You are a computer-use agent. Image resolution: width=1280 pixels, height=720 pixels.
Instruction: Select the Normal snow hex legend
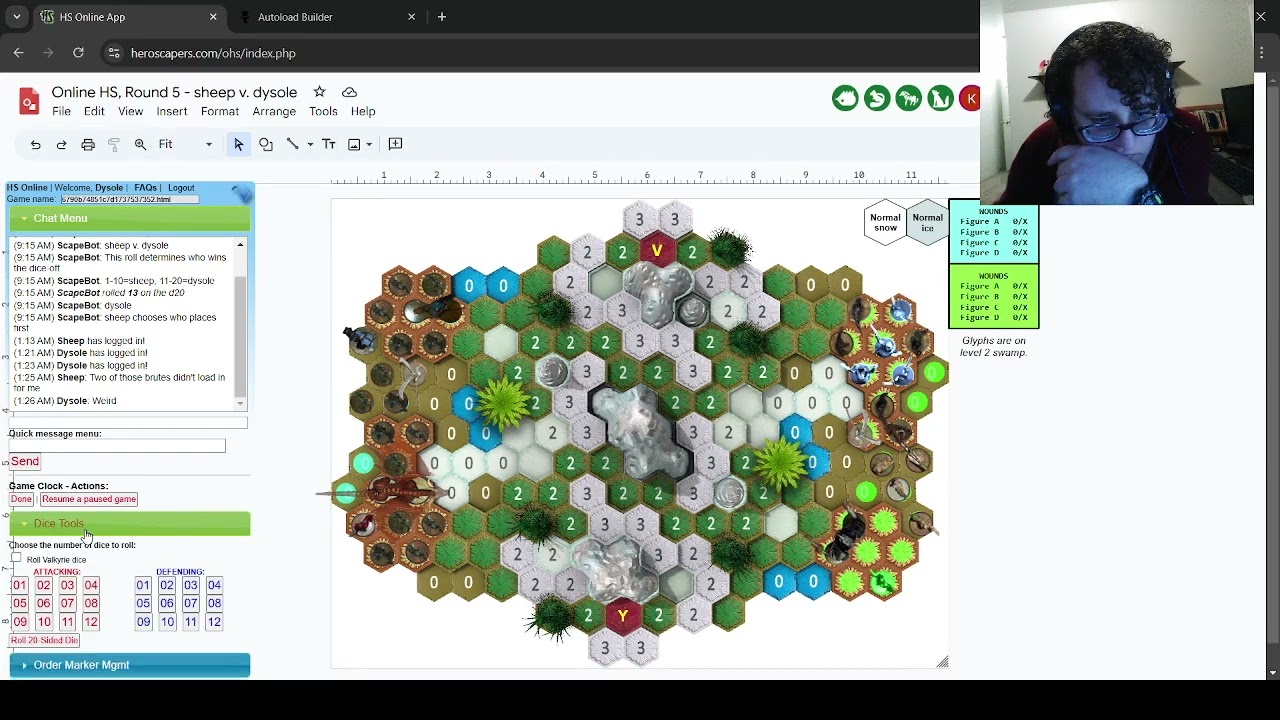pos(885,222)
